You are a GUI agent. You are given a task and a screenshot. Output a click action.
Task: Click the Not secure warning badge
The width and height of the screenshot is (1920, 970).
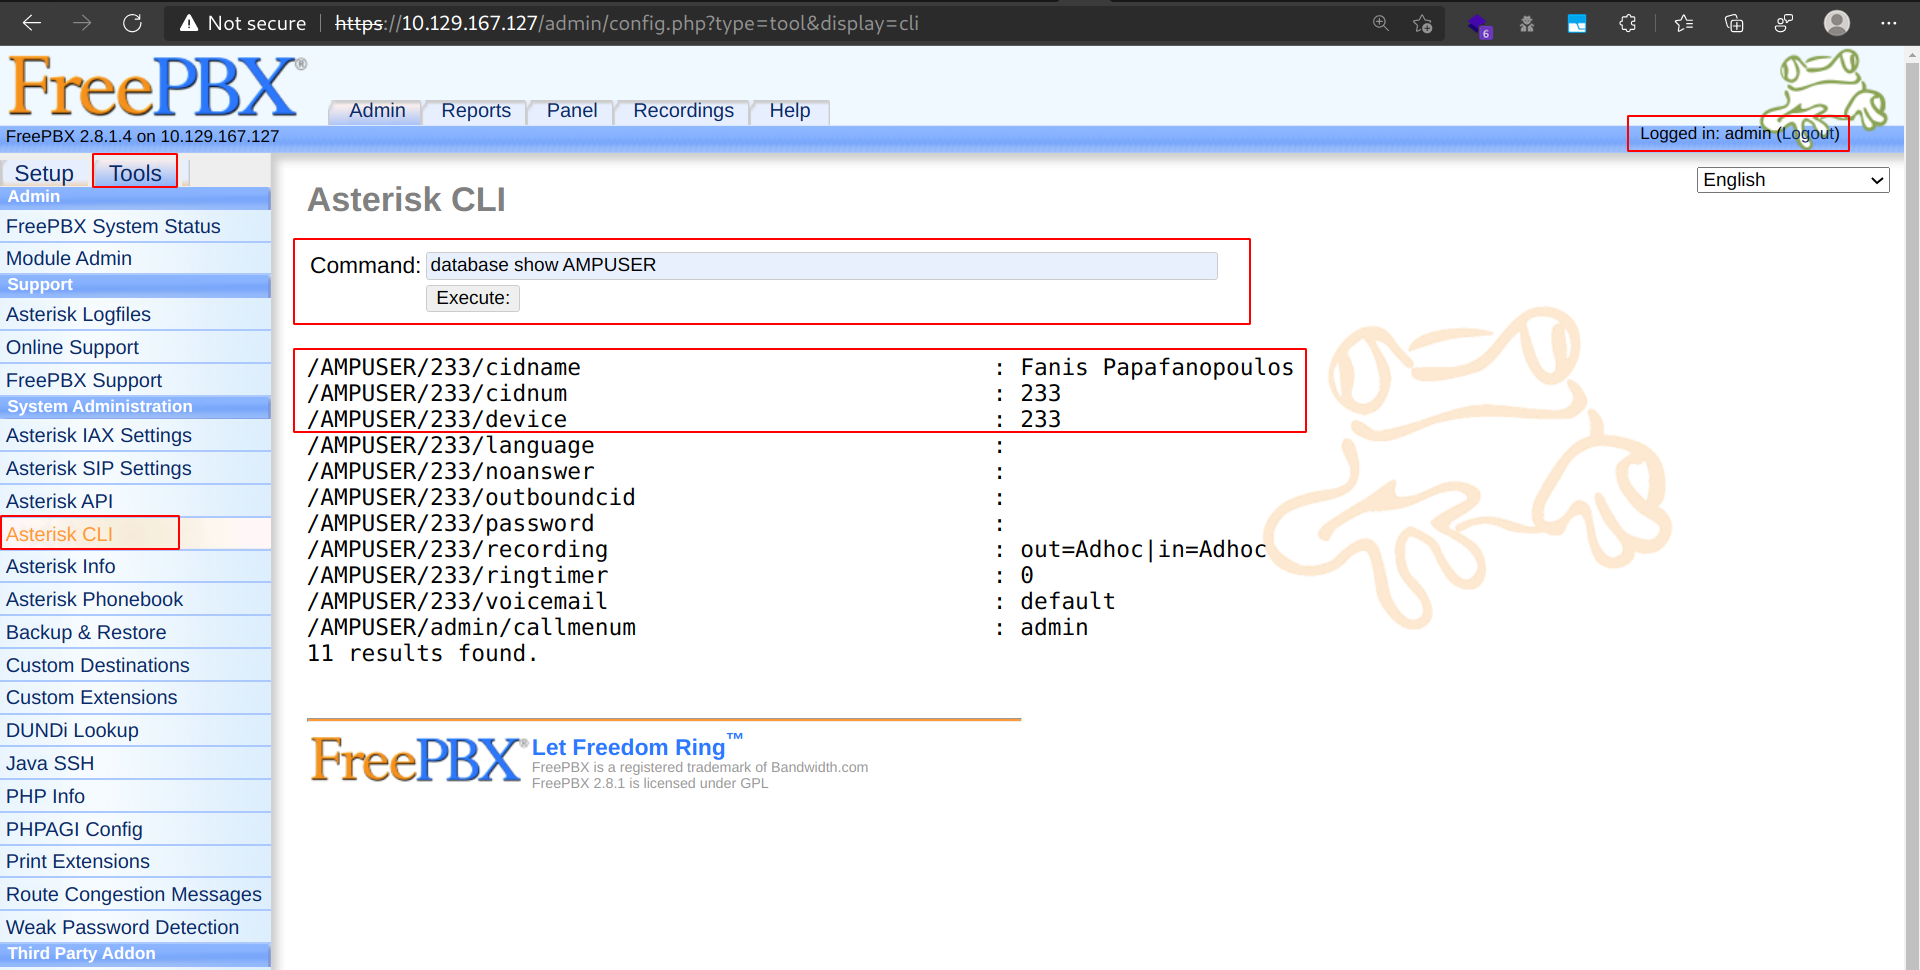(x=241, y=22)
